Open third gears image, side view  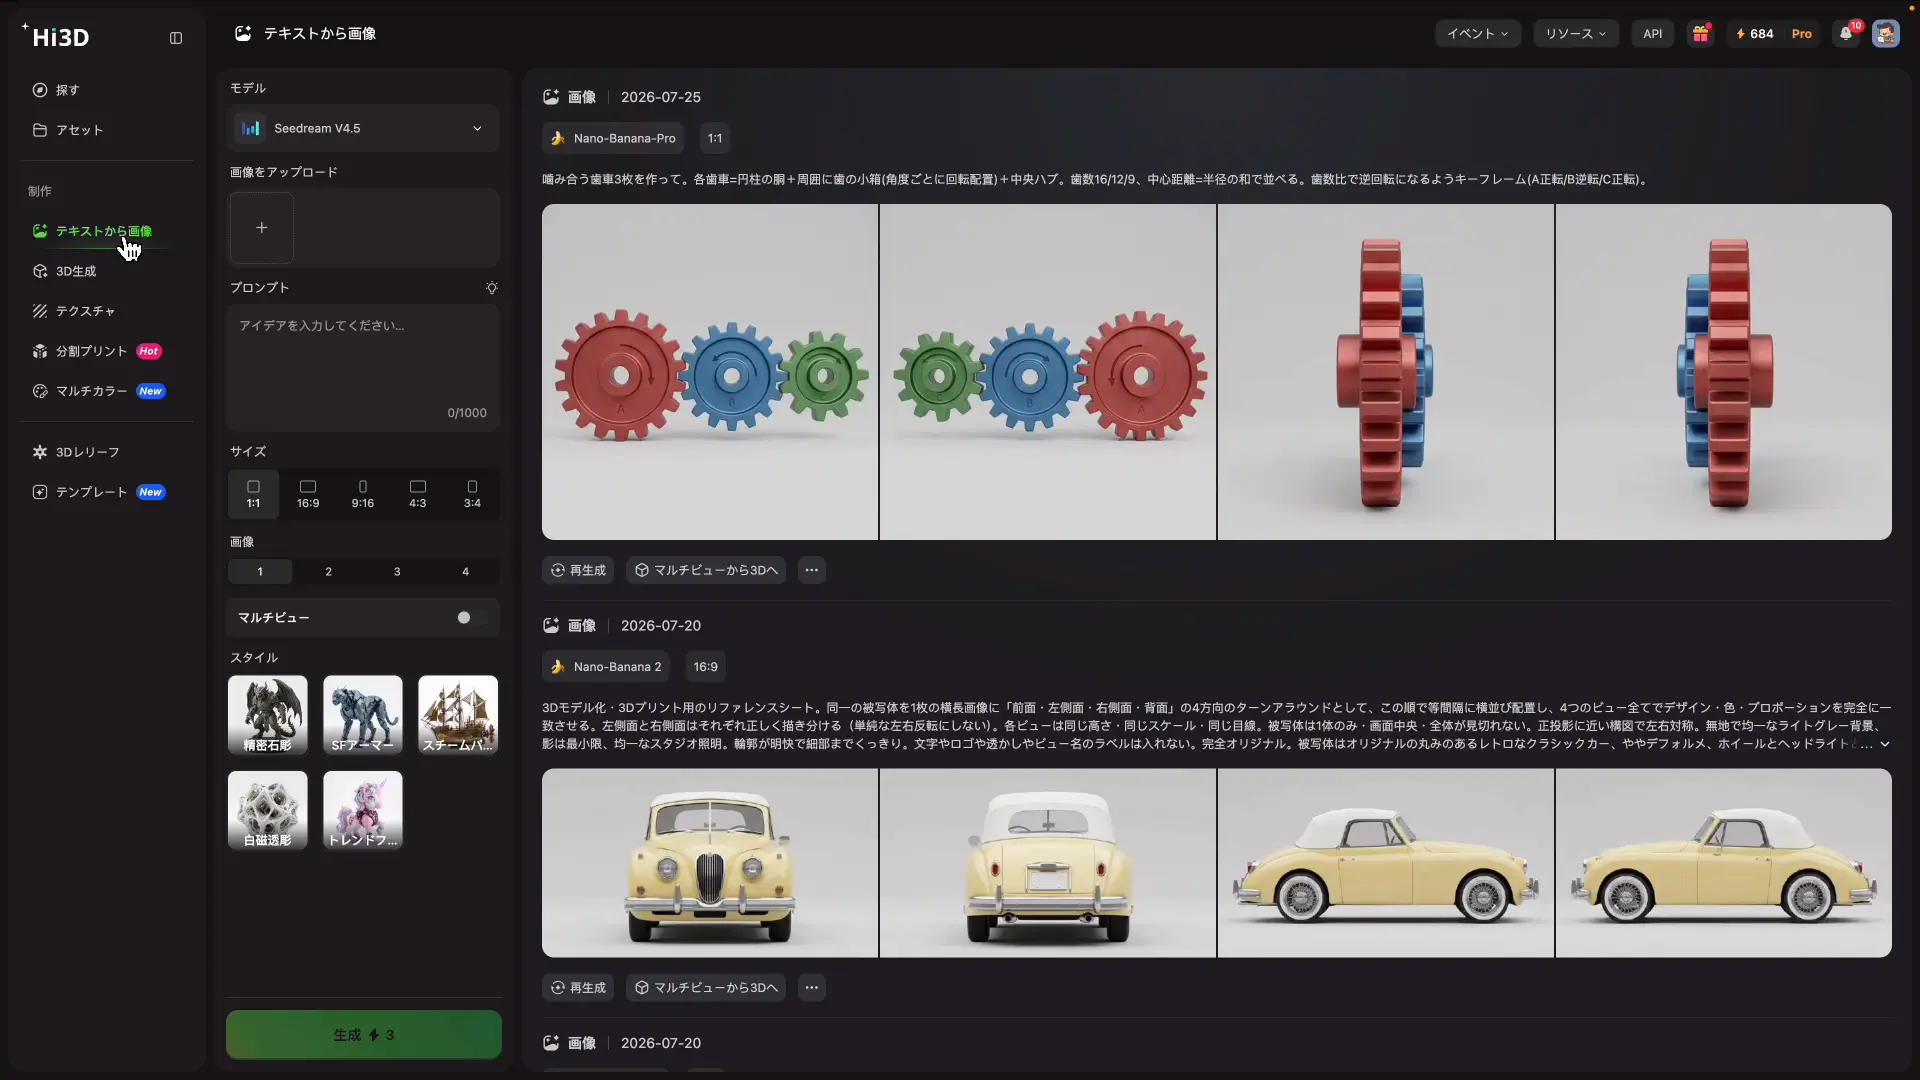coord(1386,372)
